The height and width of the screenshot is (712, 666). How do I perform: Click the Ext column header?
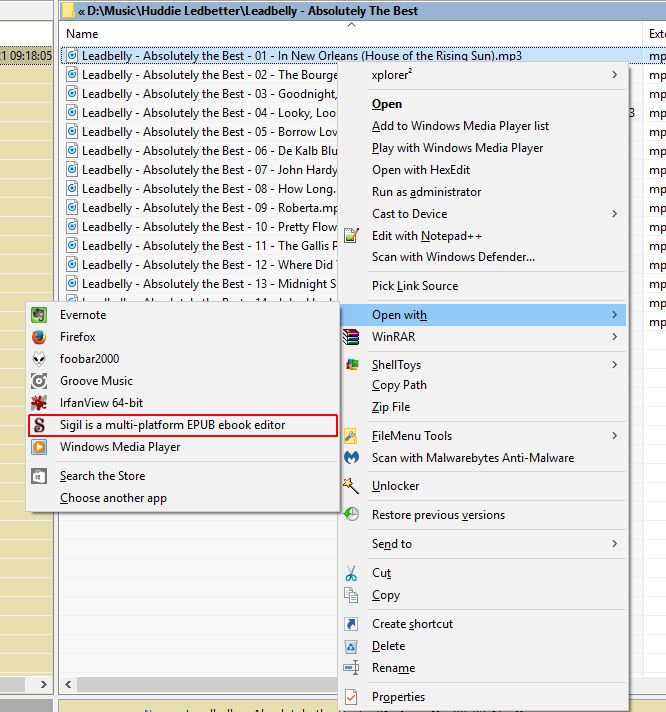tap(655, 34)
